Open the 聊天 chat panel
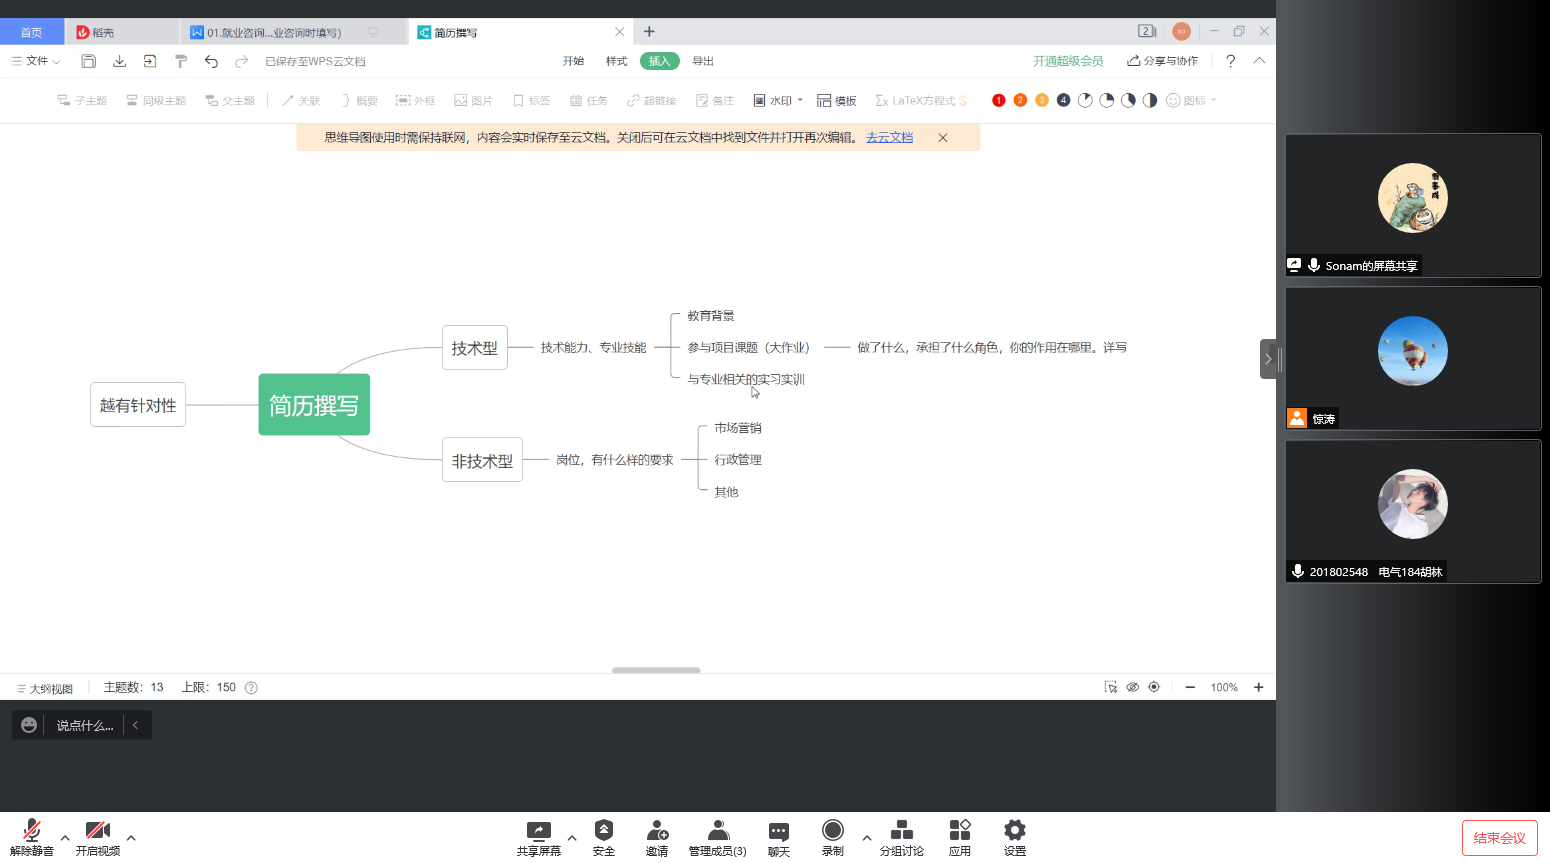 [778, 837]
